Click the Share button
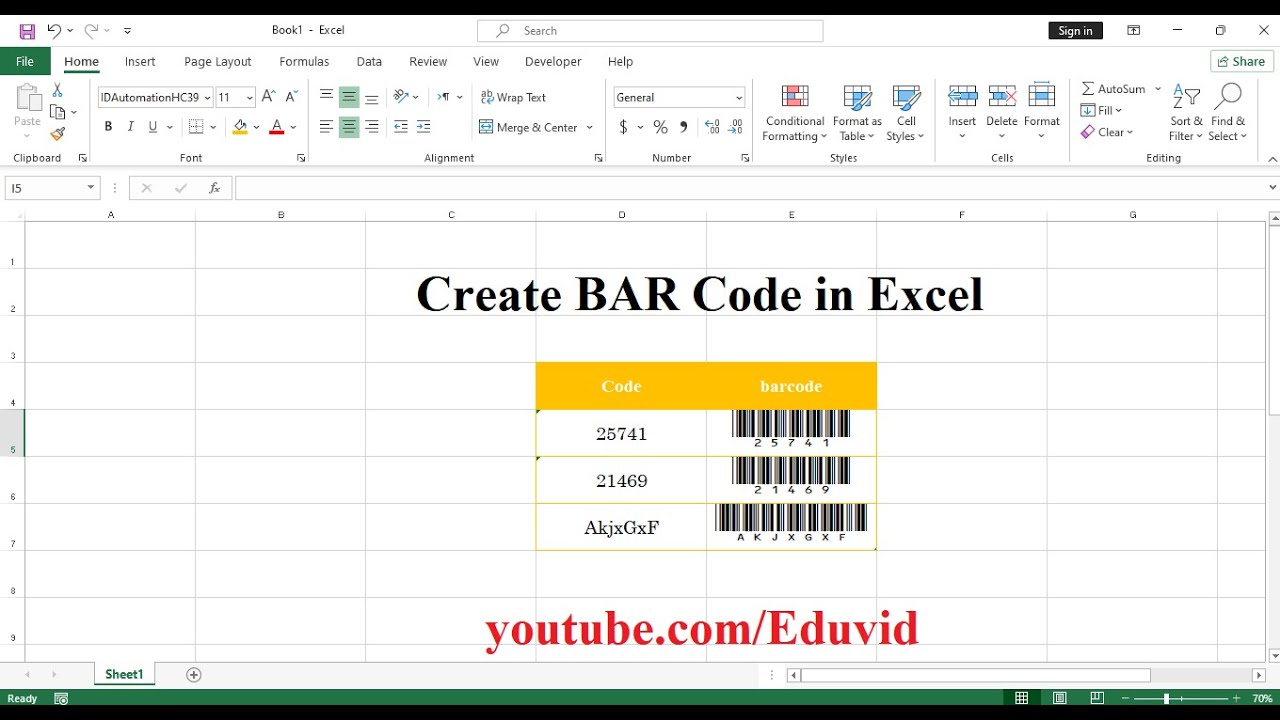 (x=1242, y=61)
